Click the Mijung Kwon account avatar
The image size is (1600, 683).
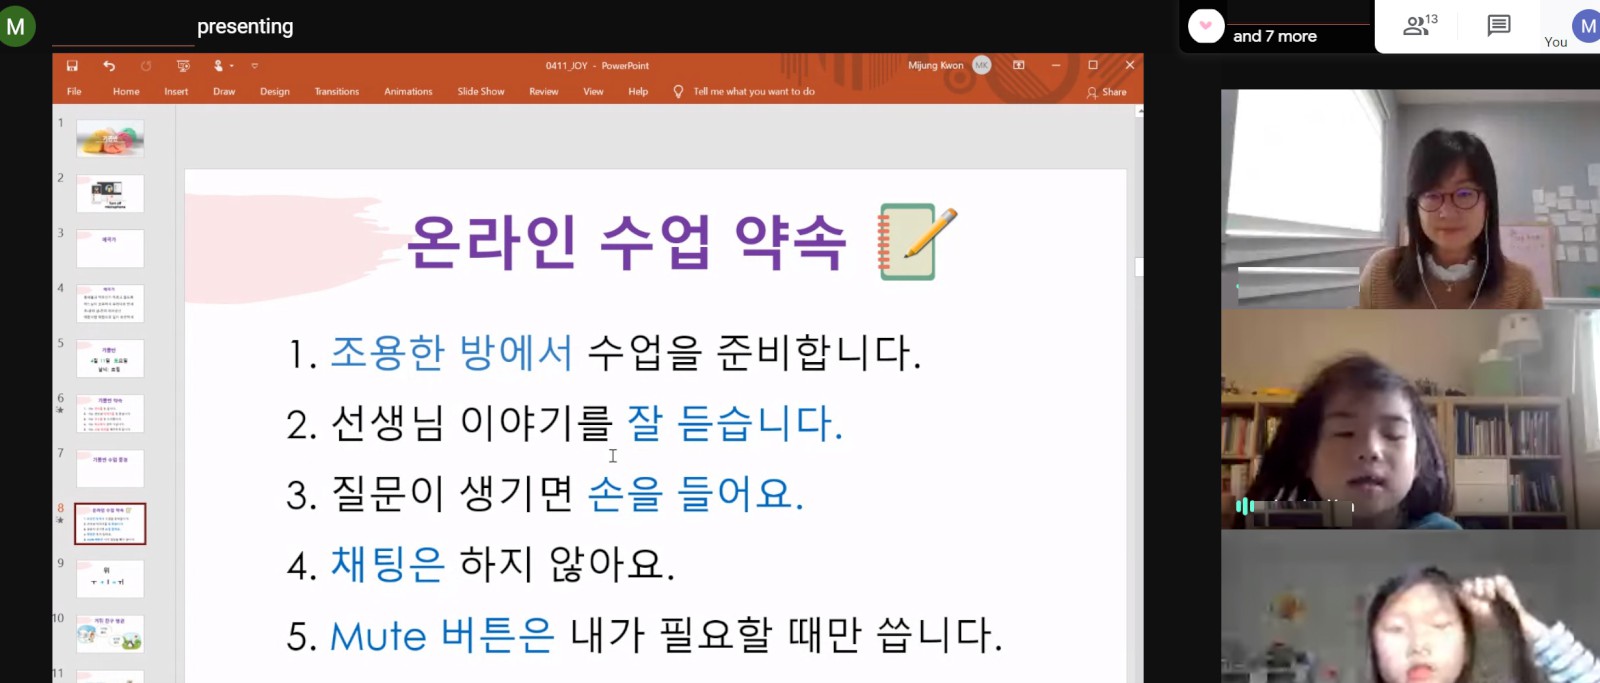click(982, 65)
